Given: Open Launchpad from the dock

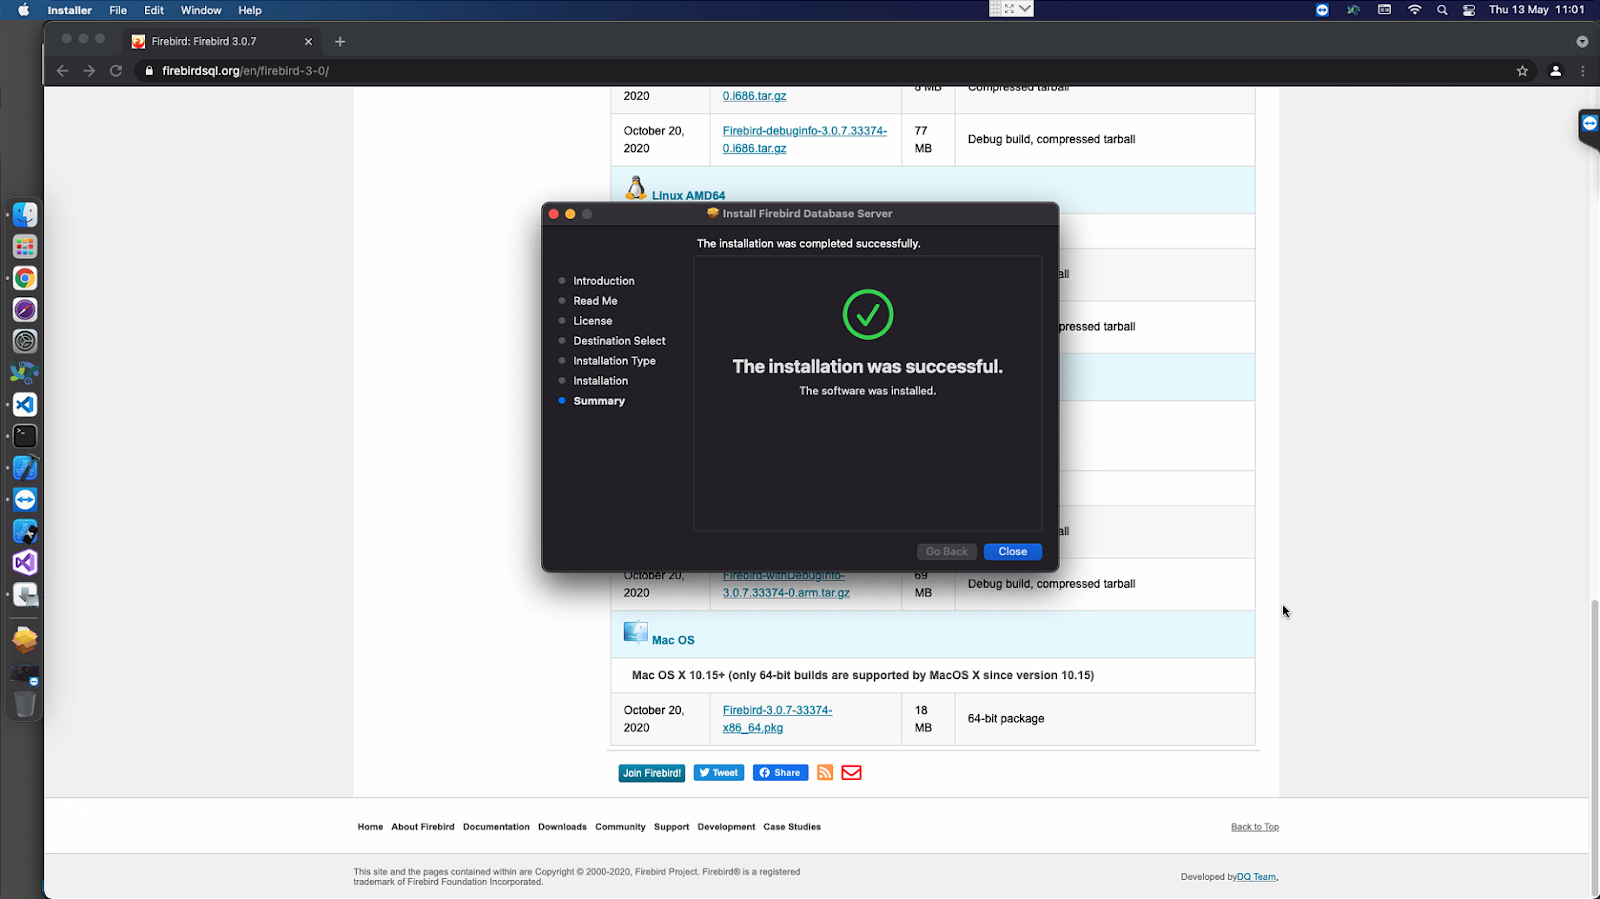Looking at the screenshot, I should (x=25, y=247).
